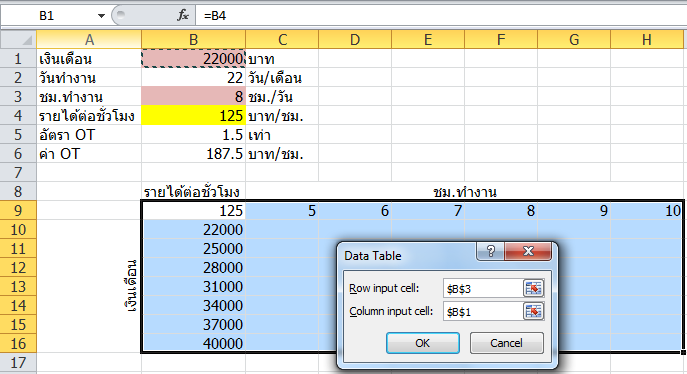
Task: Select column A header
Action: [89, 40]
